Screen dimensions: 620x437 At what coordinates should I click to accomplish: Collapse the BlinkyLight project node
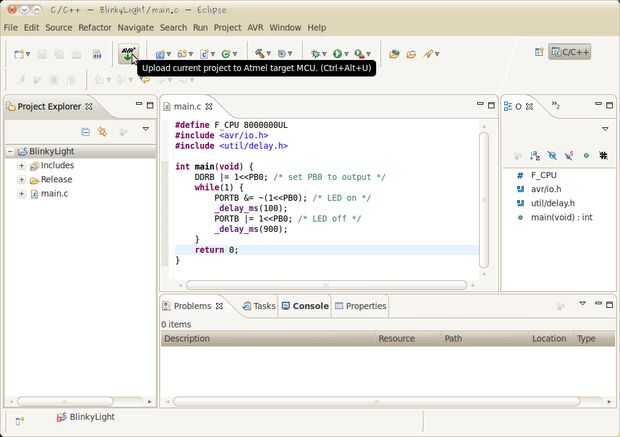pos(10,151)
